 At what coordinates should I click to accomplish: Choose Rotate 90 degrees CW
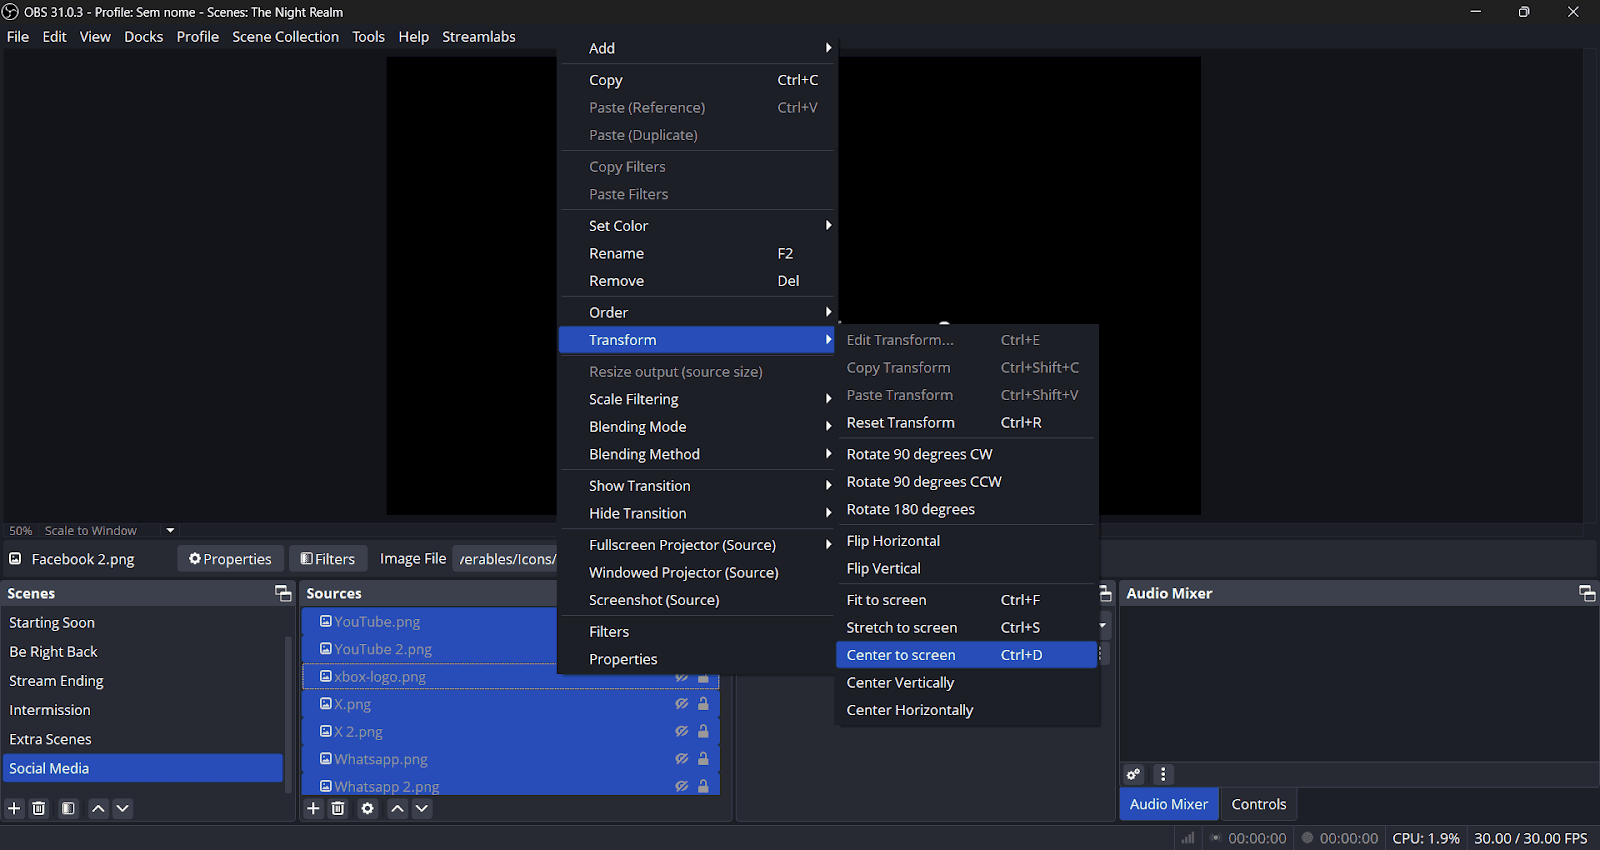966,454
